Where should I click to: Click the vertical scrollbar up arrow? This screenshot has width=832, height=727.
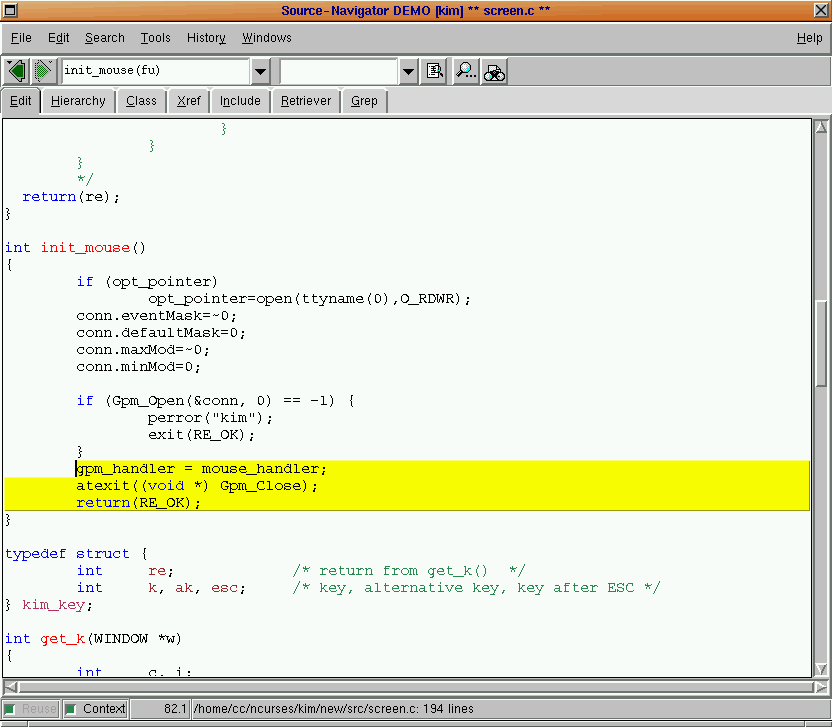[x=821, y=127]
